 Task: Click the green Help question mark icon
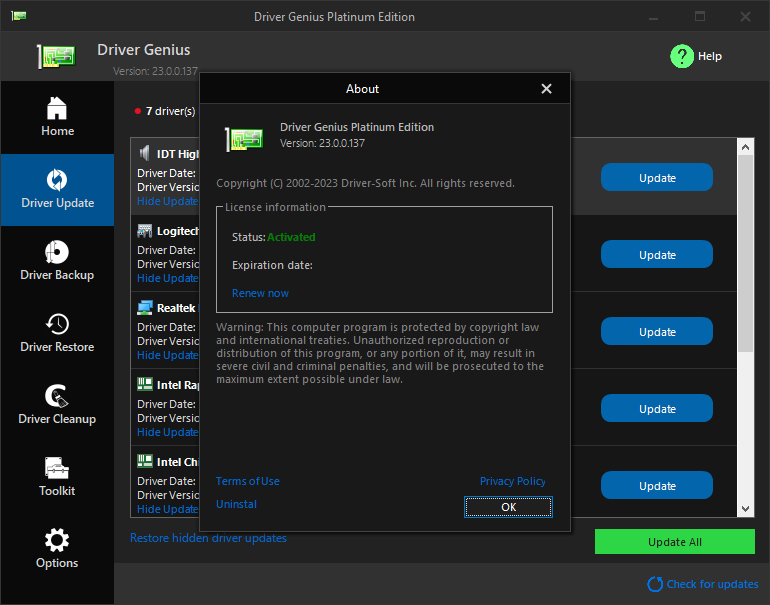pos(682,56)
